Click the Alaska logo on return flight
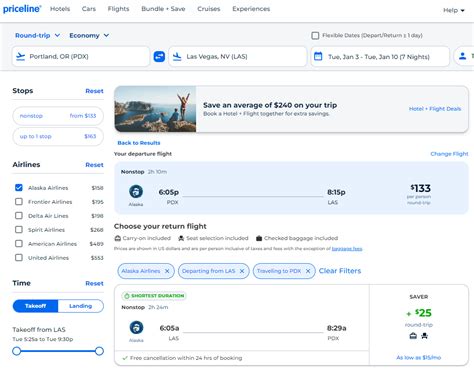Viewport: 474px width, 369px height. pyautogui.click(x=136, y=327)
